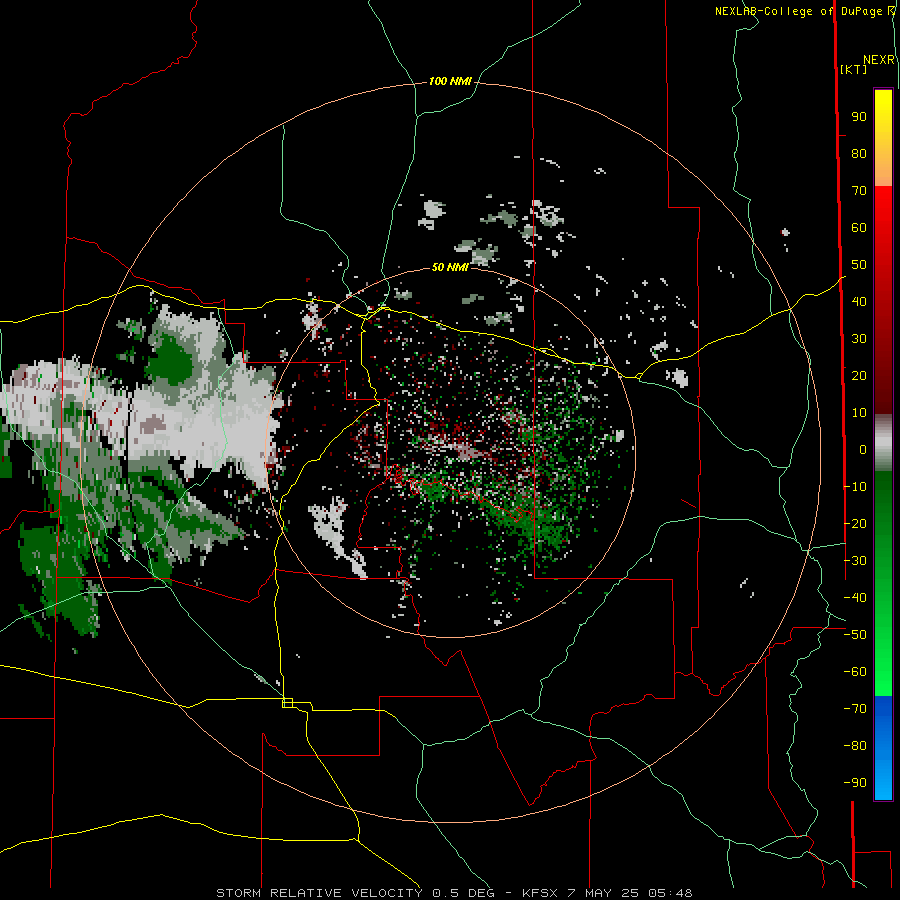Click the 05:48 time stamp

coord(670,893)
